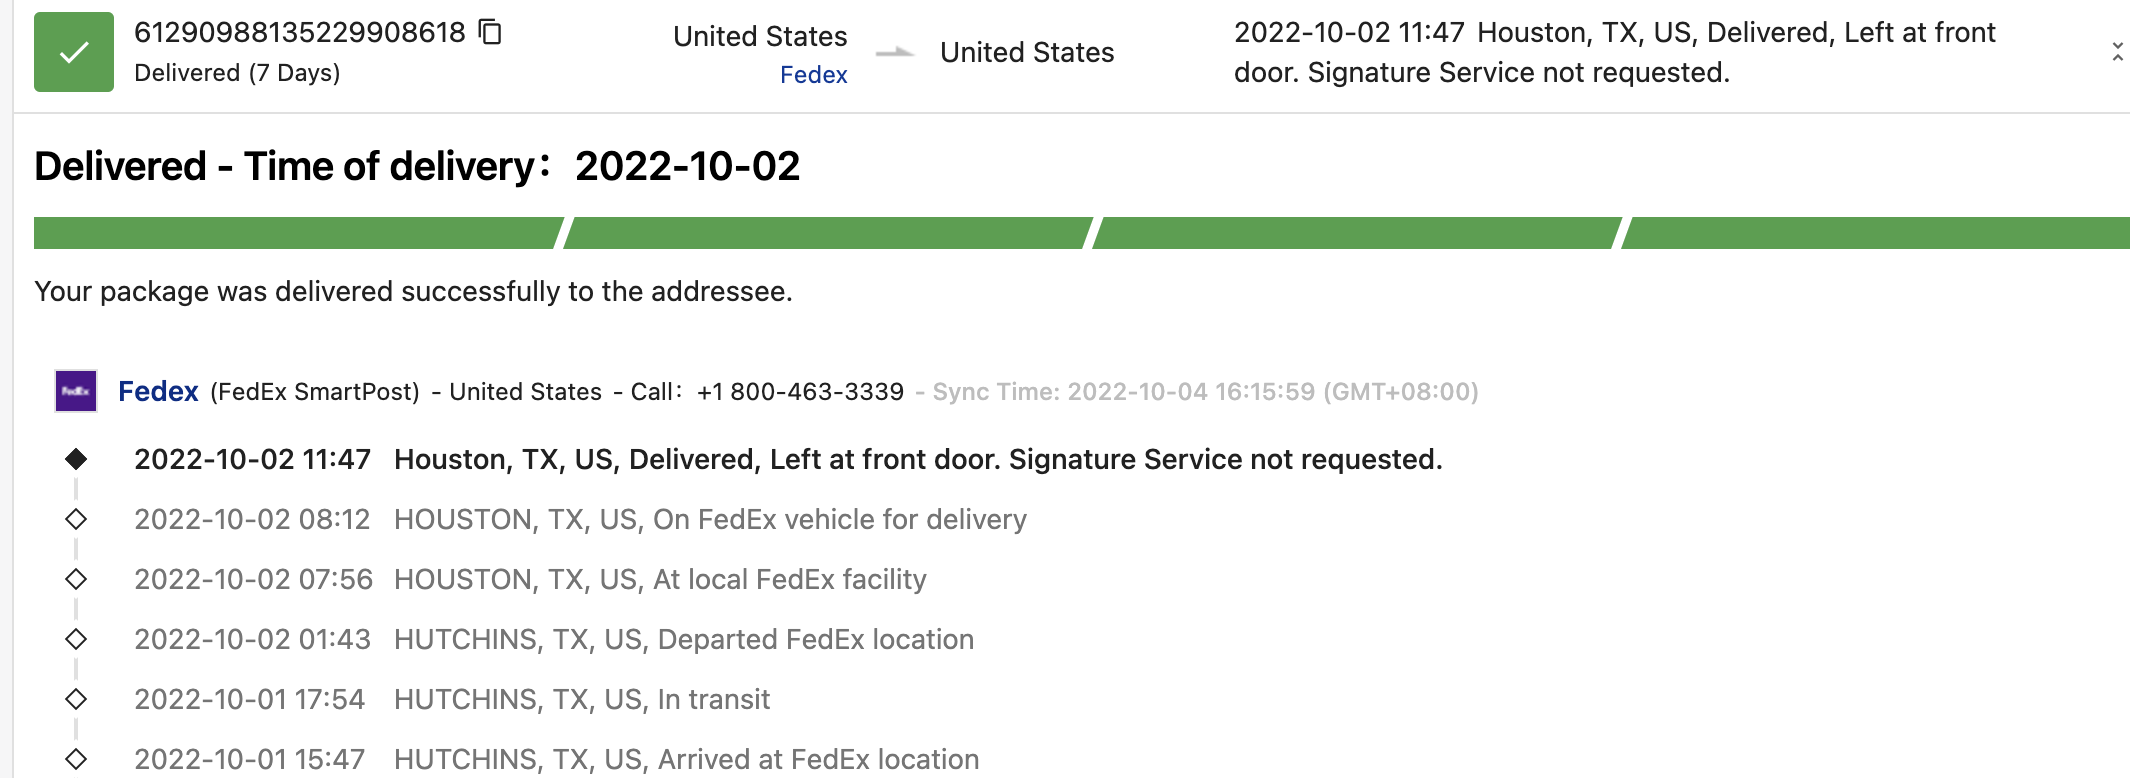Image resolution: width=2130 pixels, height=778 pixels.
Task: Click the green delivered checkmark icon
Action: [73, 52]
